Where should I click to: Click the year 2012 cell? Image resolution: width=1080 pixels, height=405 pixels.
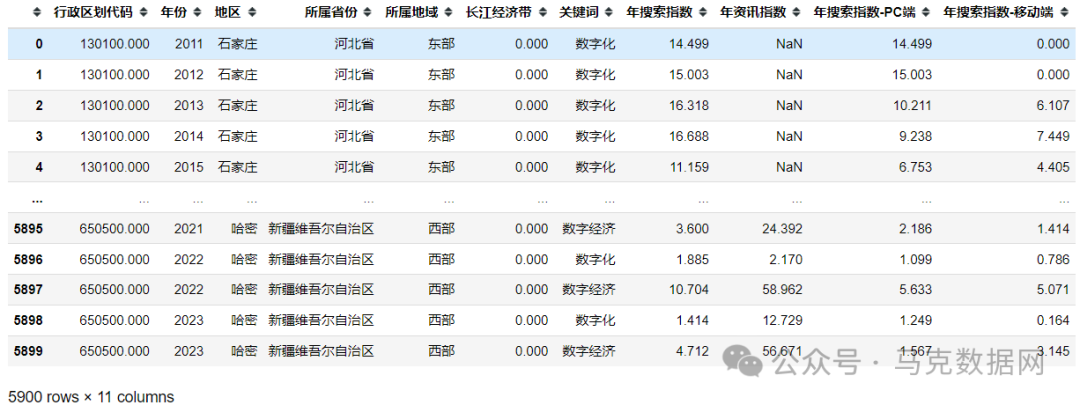pos(189,75)
